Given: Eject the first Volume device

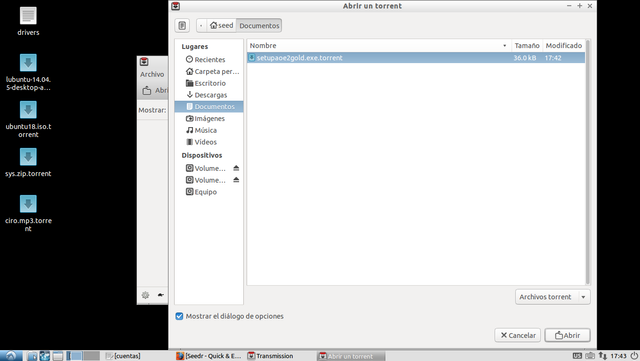Looking at the screenshot, I should (x=236, y=168).
